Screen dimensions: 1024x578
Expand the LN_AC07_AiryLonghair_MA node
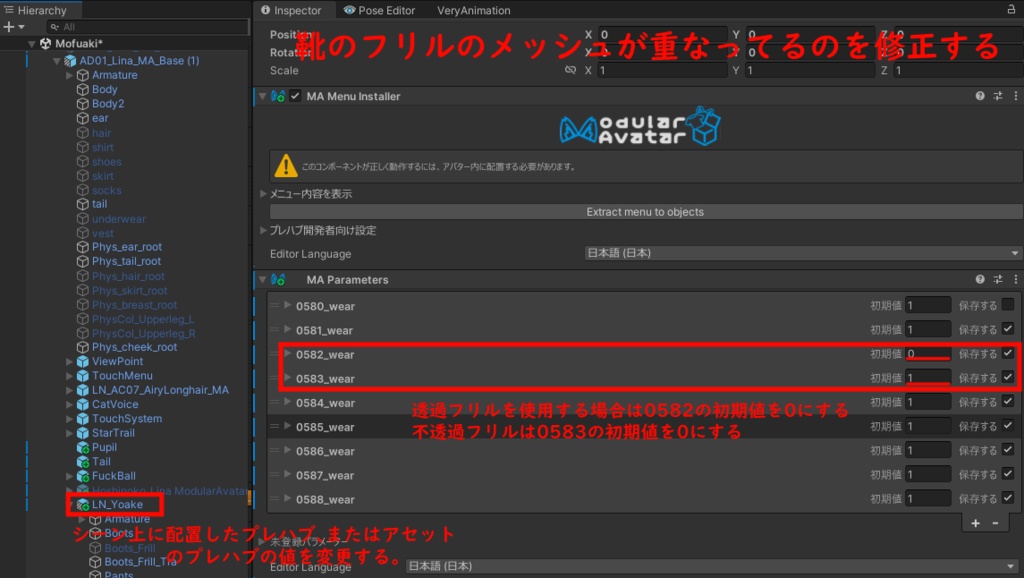69,390
